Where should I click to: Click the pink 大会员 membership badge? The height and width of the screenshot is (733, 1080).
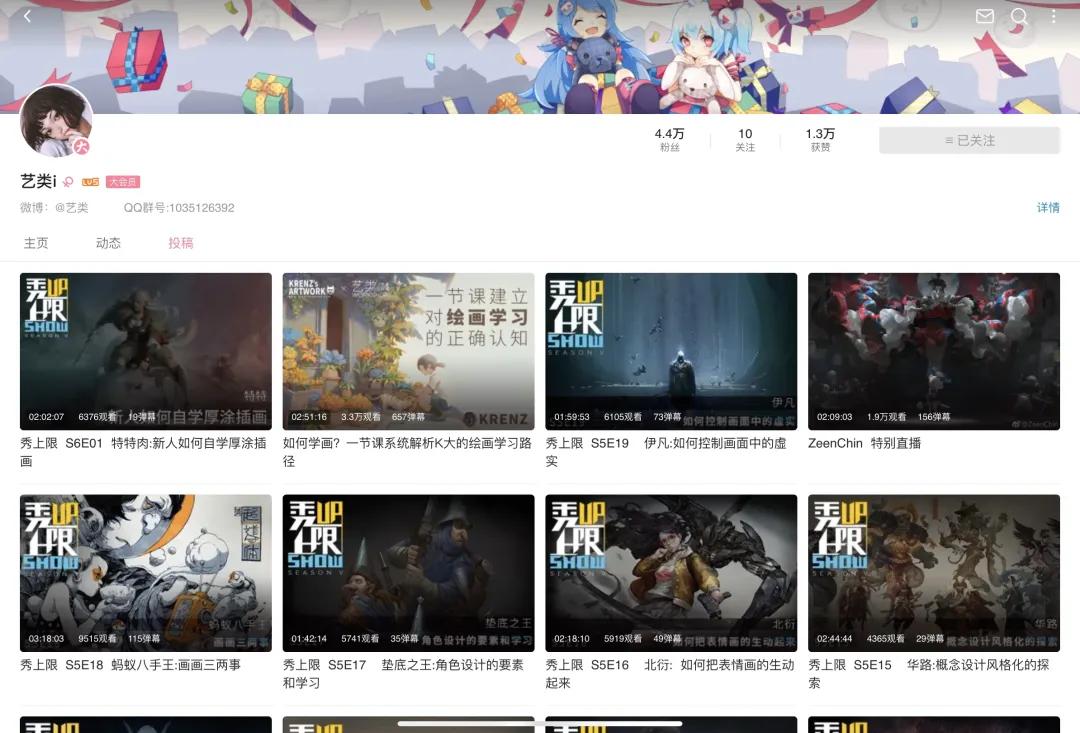point(123,182)
